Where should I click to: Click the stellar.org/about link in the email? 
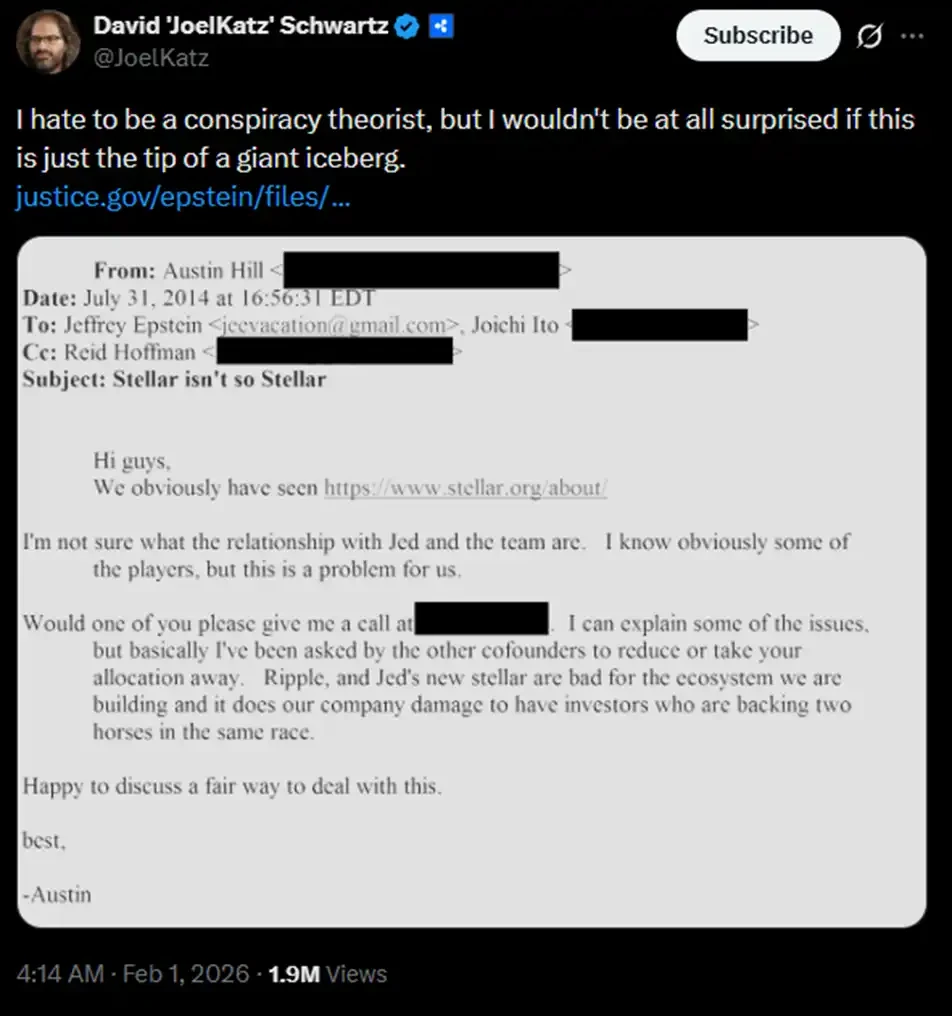pyautogui.click(x=465, y=488)
